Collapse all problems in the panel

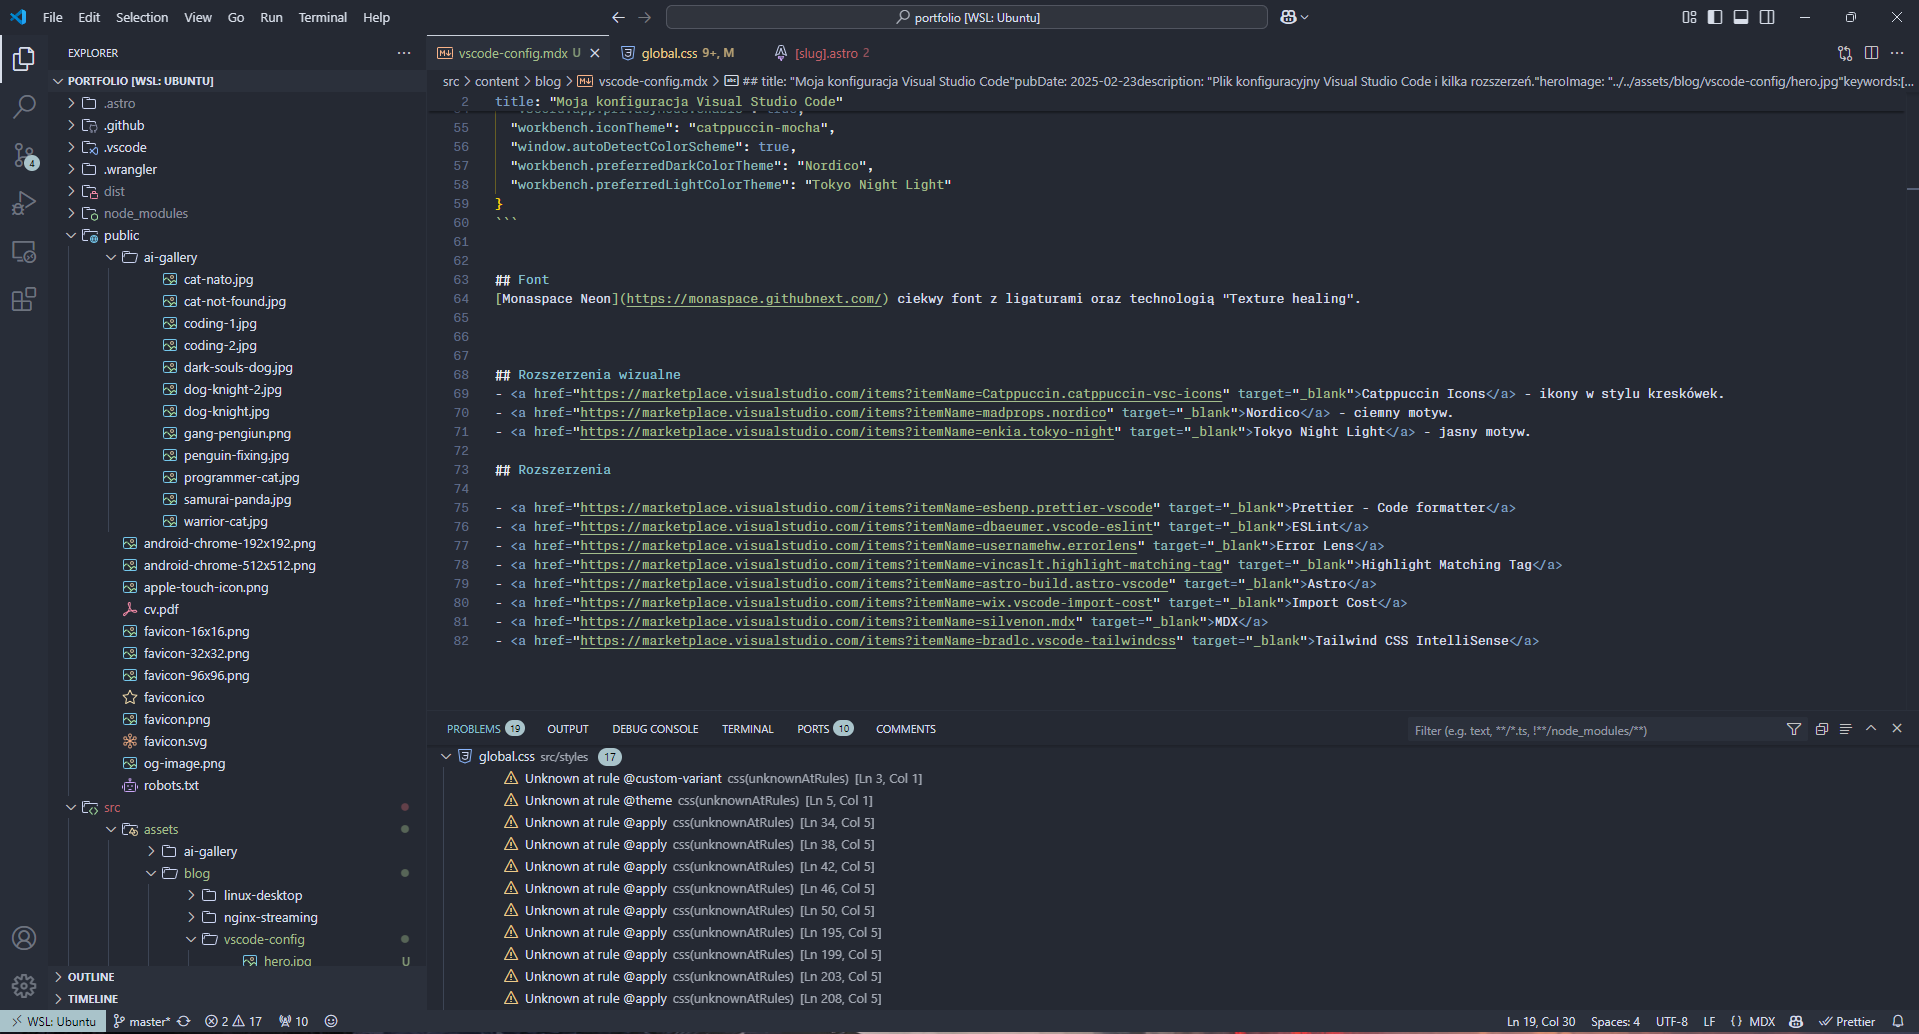point(1821,729)
